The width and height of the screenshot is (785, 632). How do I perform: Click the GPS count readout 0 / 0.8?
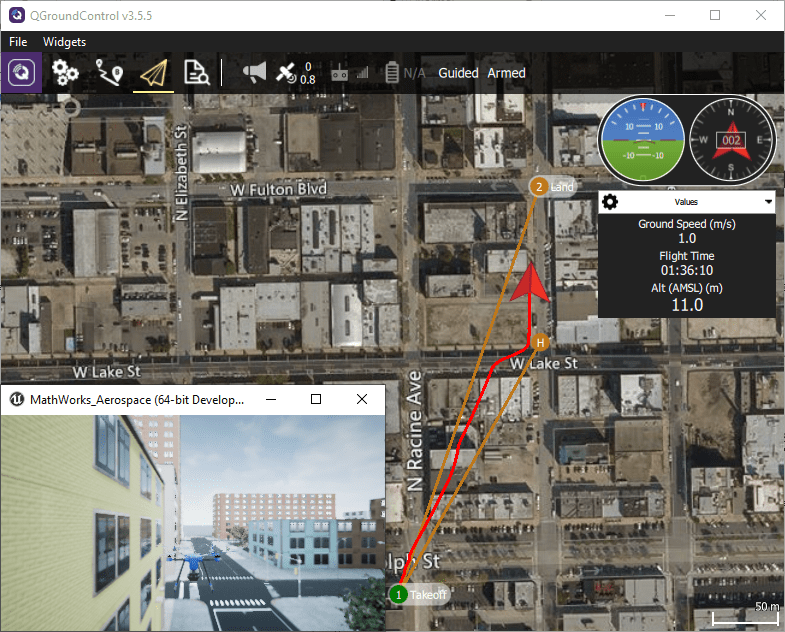pyautogui.click(x=308, y=73)
